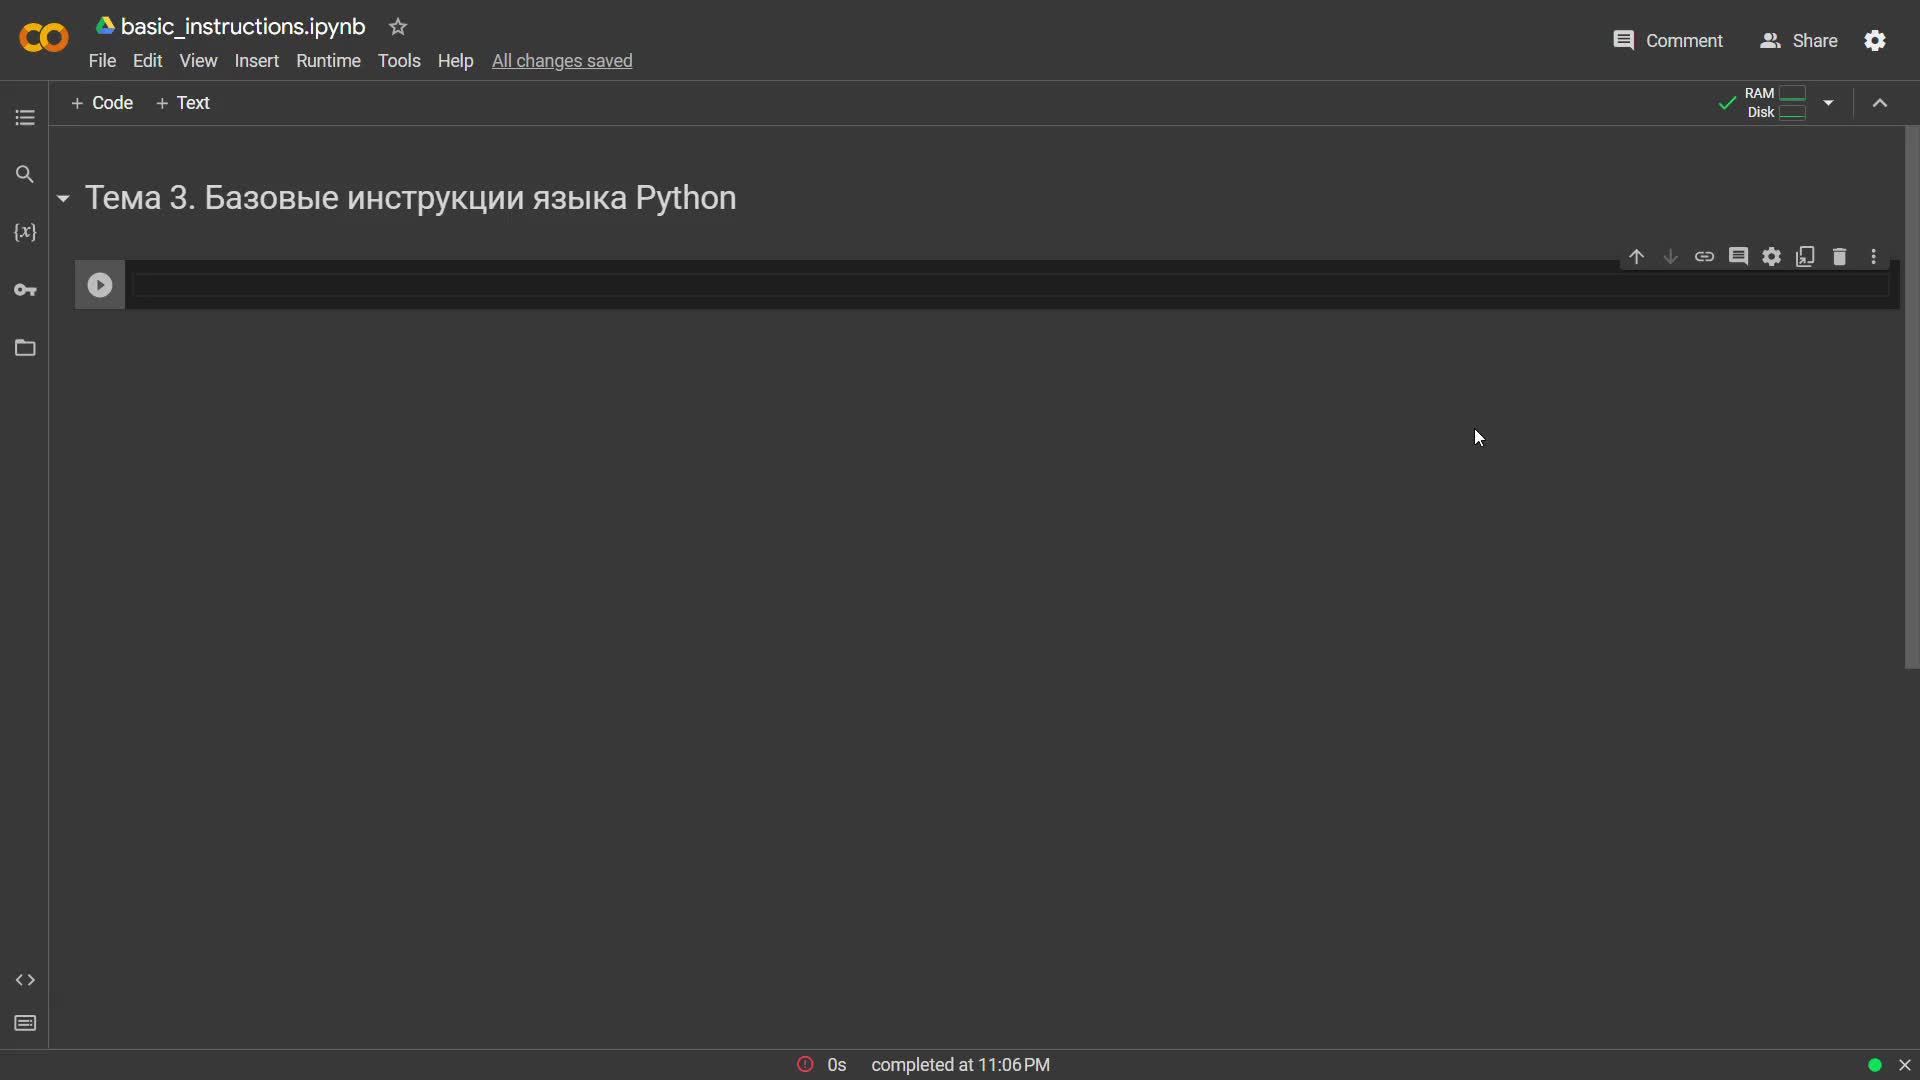The height and width of the screenshot is (1080, 1920).
Task: Close the bottom status bar
Action: tap(1905, 1065)
